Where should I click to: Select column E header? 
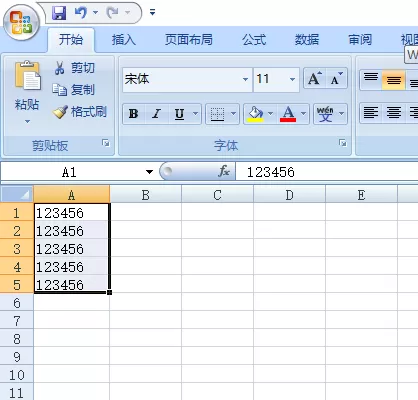362,195
